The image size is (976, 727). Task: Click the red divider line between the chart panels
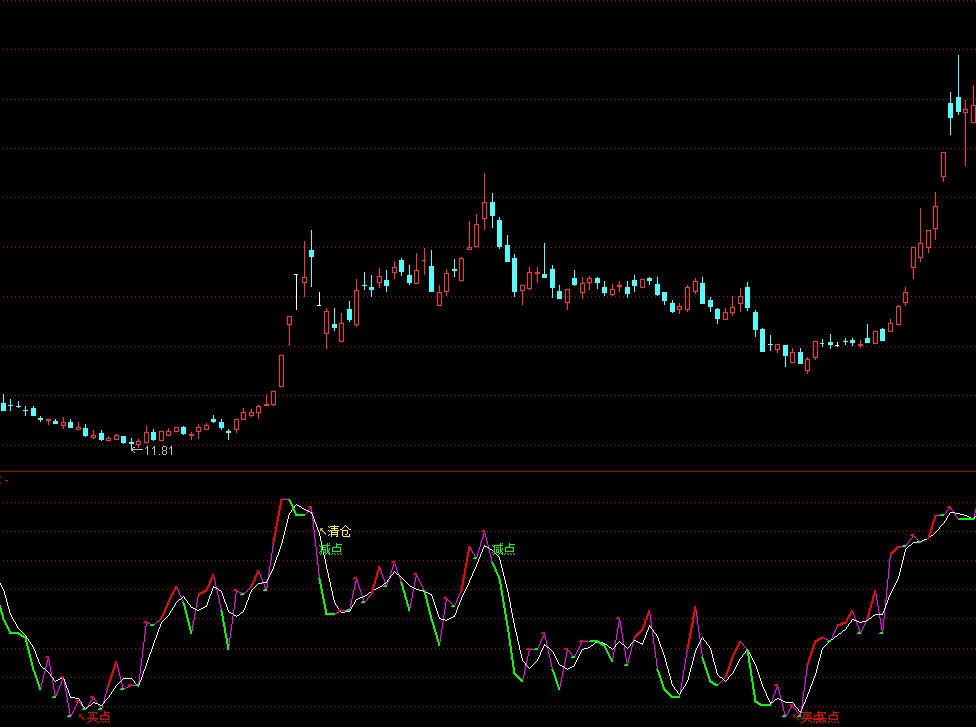[x=488, y=470]
